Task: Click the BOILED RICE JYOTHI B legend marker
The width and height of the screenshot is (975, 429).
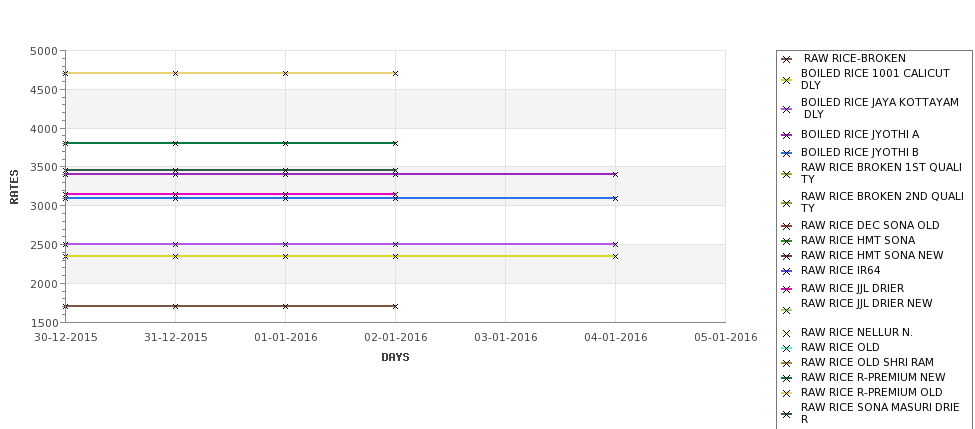Action: [x=786, y=154]
